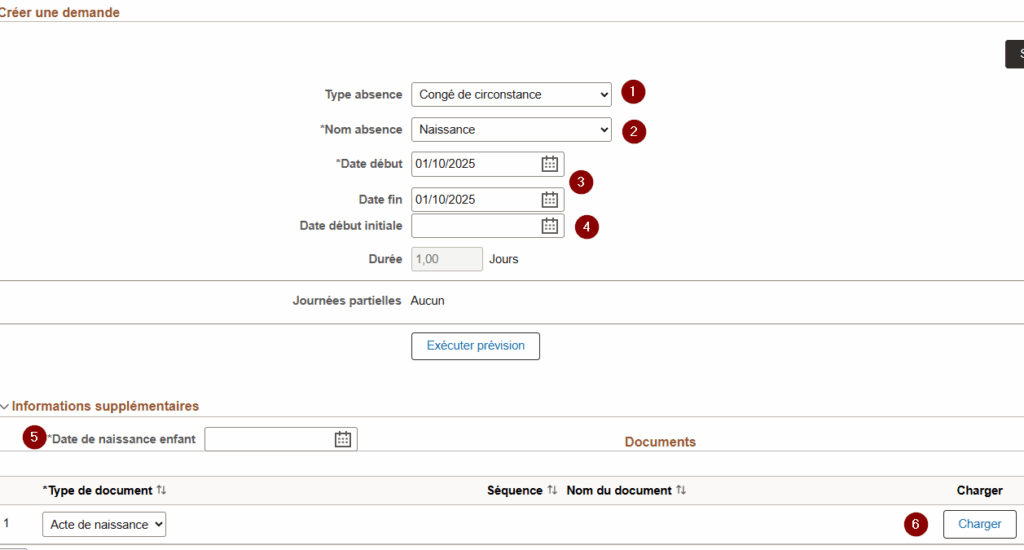Open the Date de naissance enfant calendar
Viewport: 1024px width, 550px height.
[x=343, y=439]
